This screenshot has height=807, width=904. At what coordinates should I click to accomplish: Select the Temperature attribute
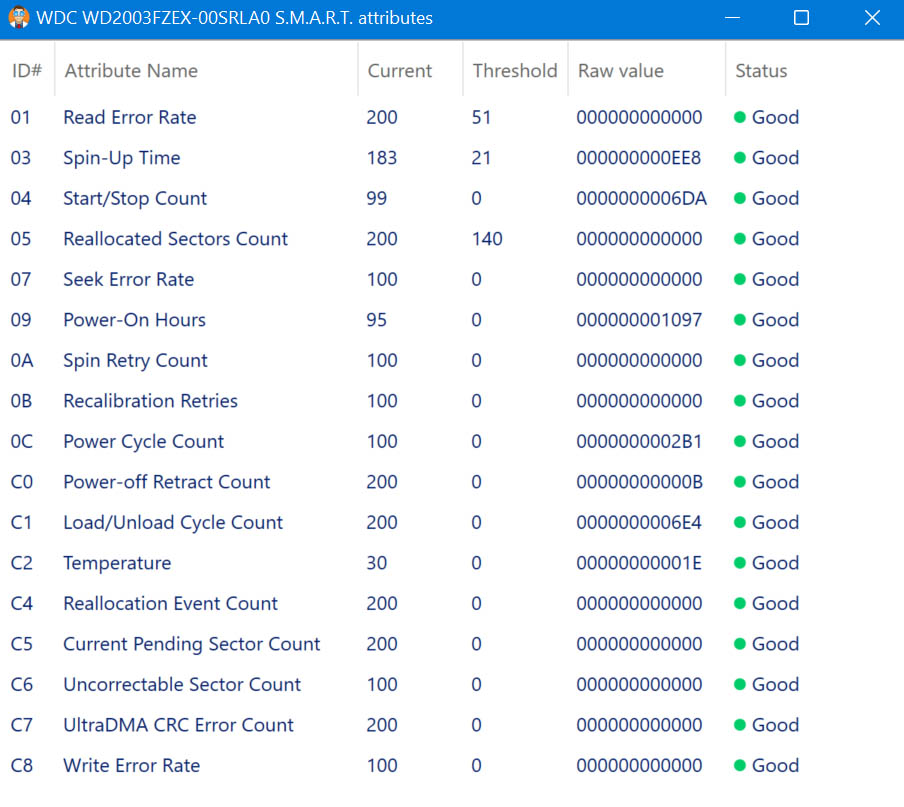click(117, 563)
